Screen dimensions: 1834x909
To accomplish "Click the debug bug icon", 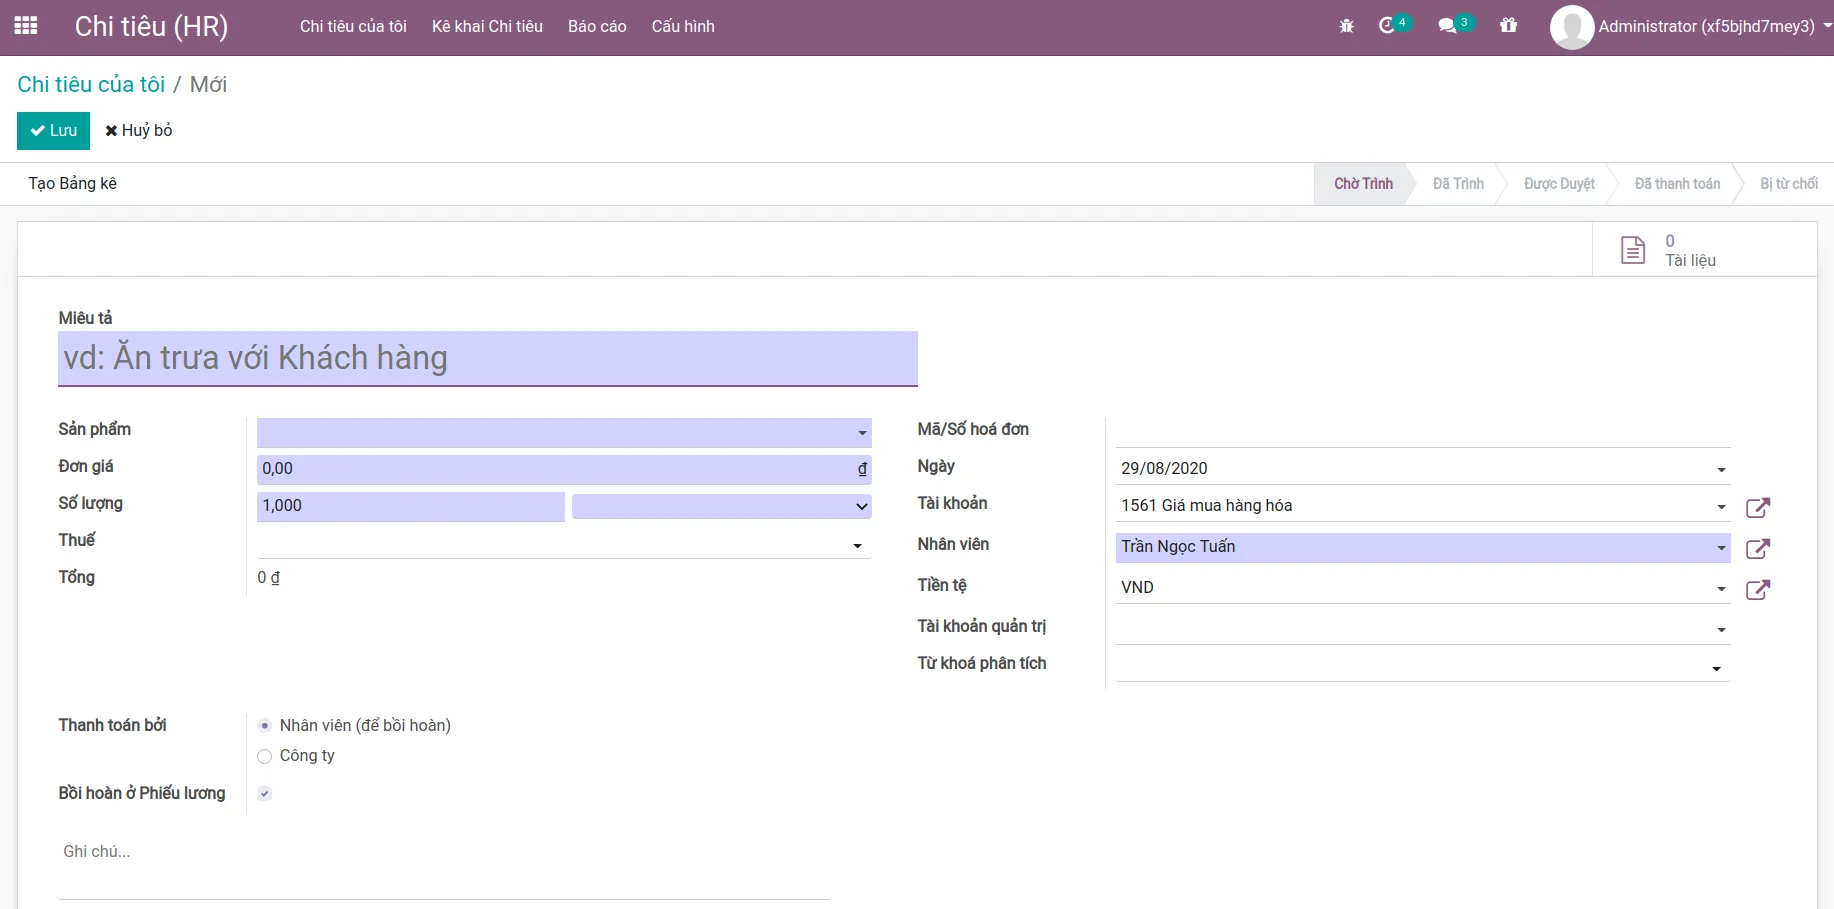I will [1346, 26].
